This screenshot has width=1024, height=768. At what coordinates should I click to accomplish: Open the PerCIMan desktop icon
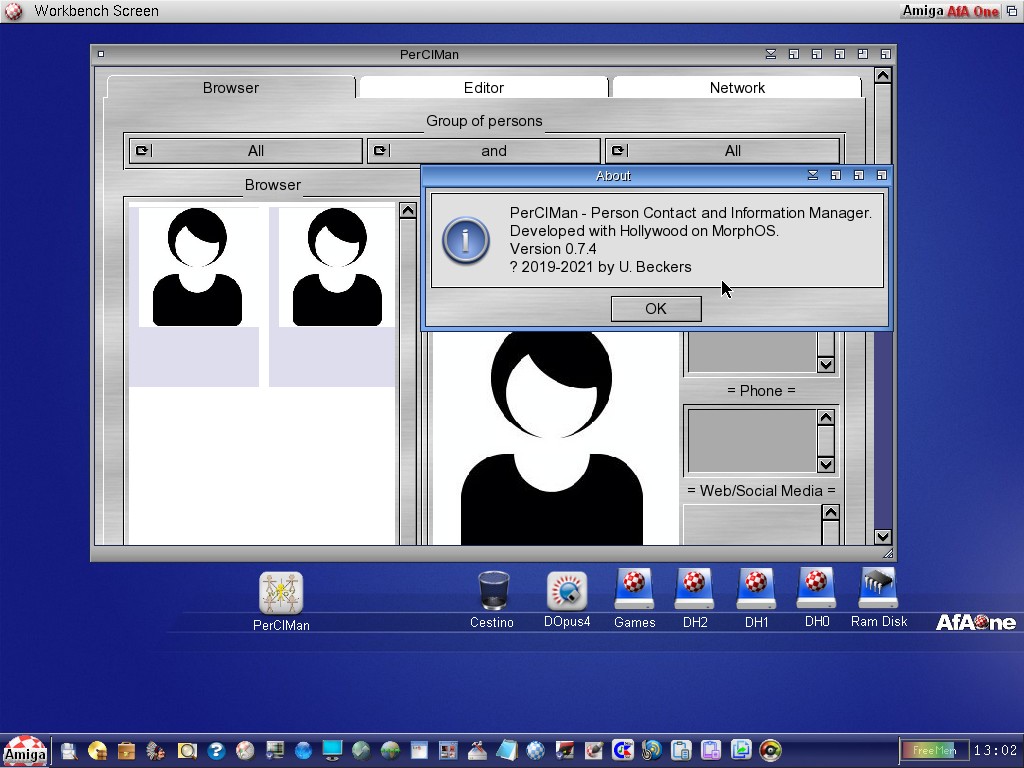(x=281, y=593)
